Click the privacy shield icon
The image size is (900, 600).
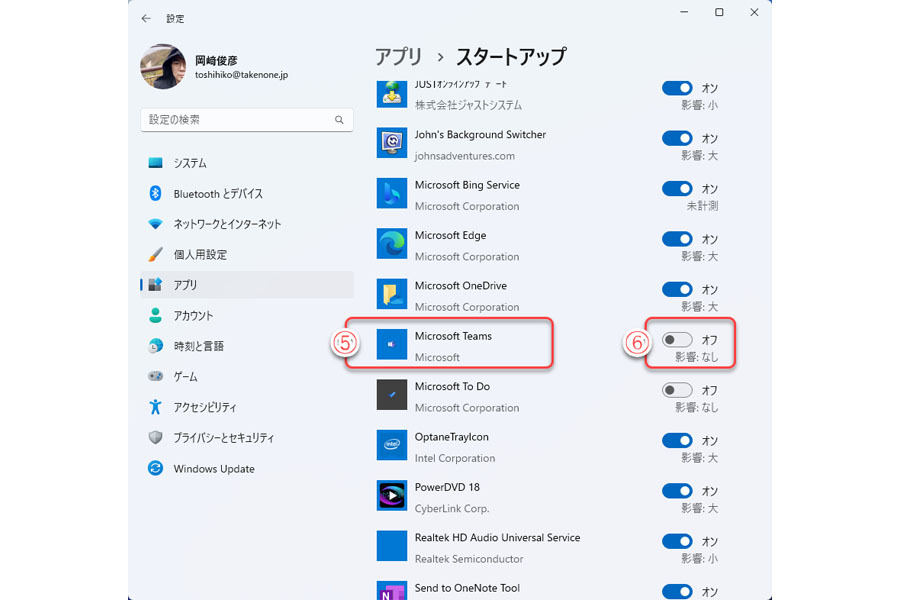[x=156, y=437]
